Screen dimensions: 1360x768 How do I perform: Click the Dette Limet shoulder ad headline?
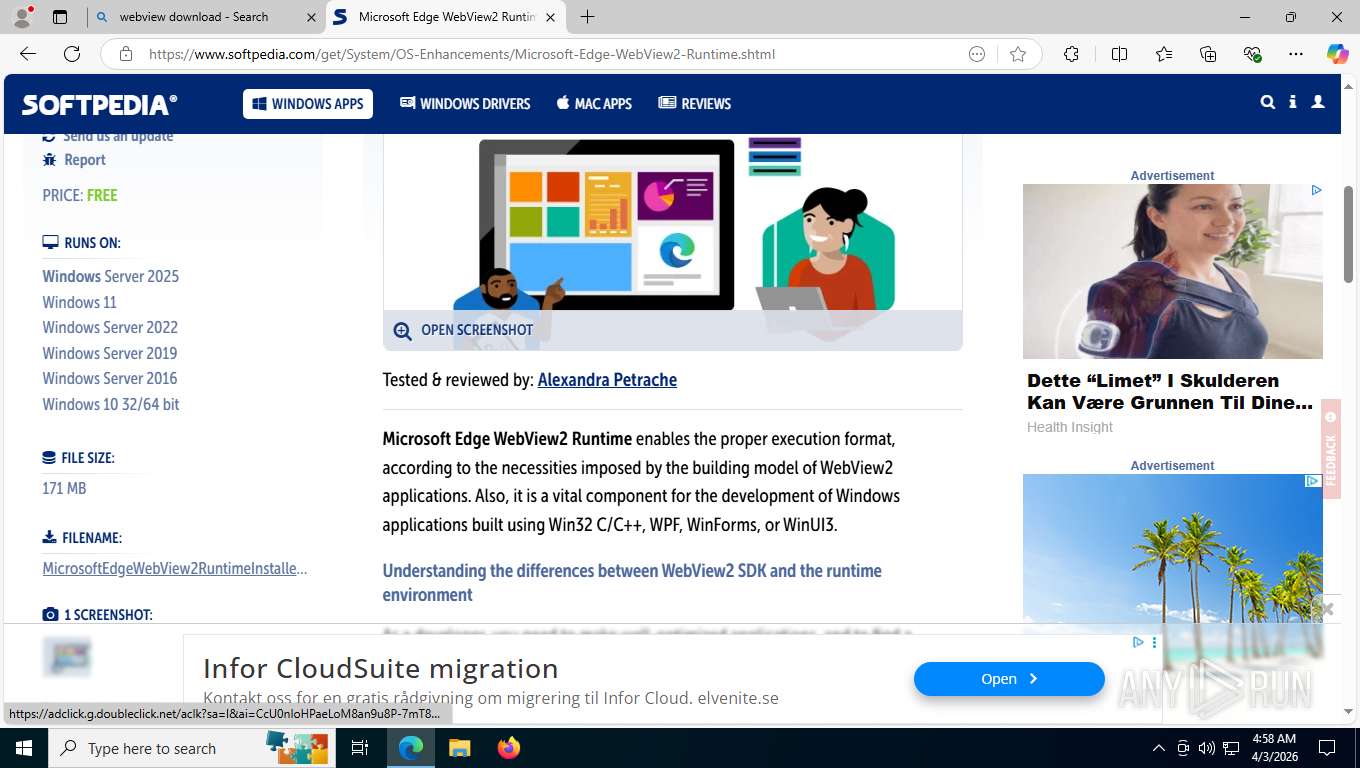(x=1170, y=391)
